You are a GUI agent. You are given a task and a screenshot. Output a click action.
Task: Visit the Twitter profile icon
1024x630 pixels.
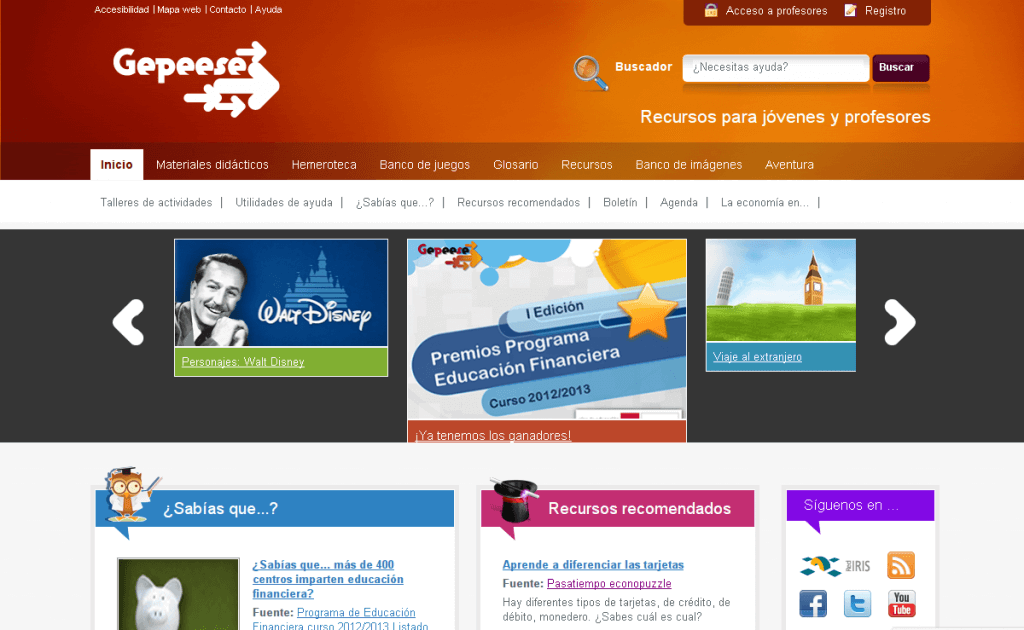click(857, 603)
